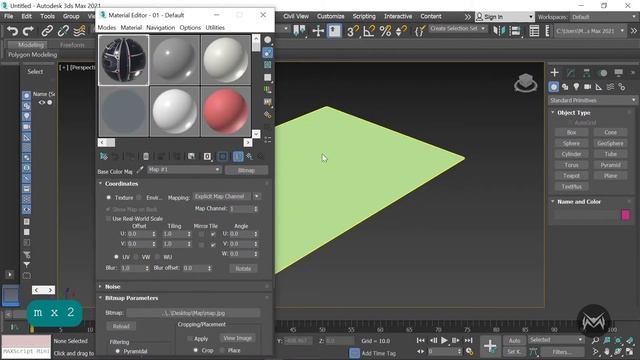Select the Texture radio button
Screen dimensions: 640x360
click(109, 198)
